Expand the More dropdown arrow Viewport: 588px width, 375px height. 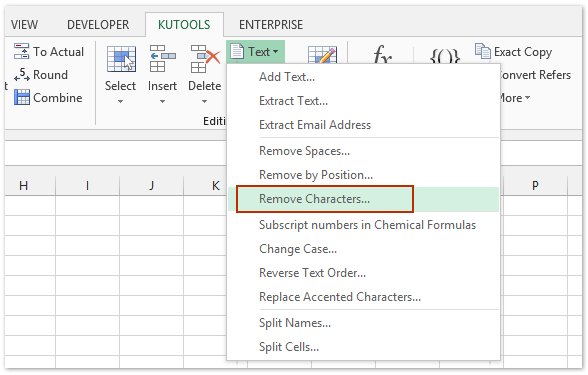tap(527, 98)
